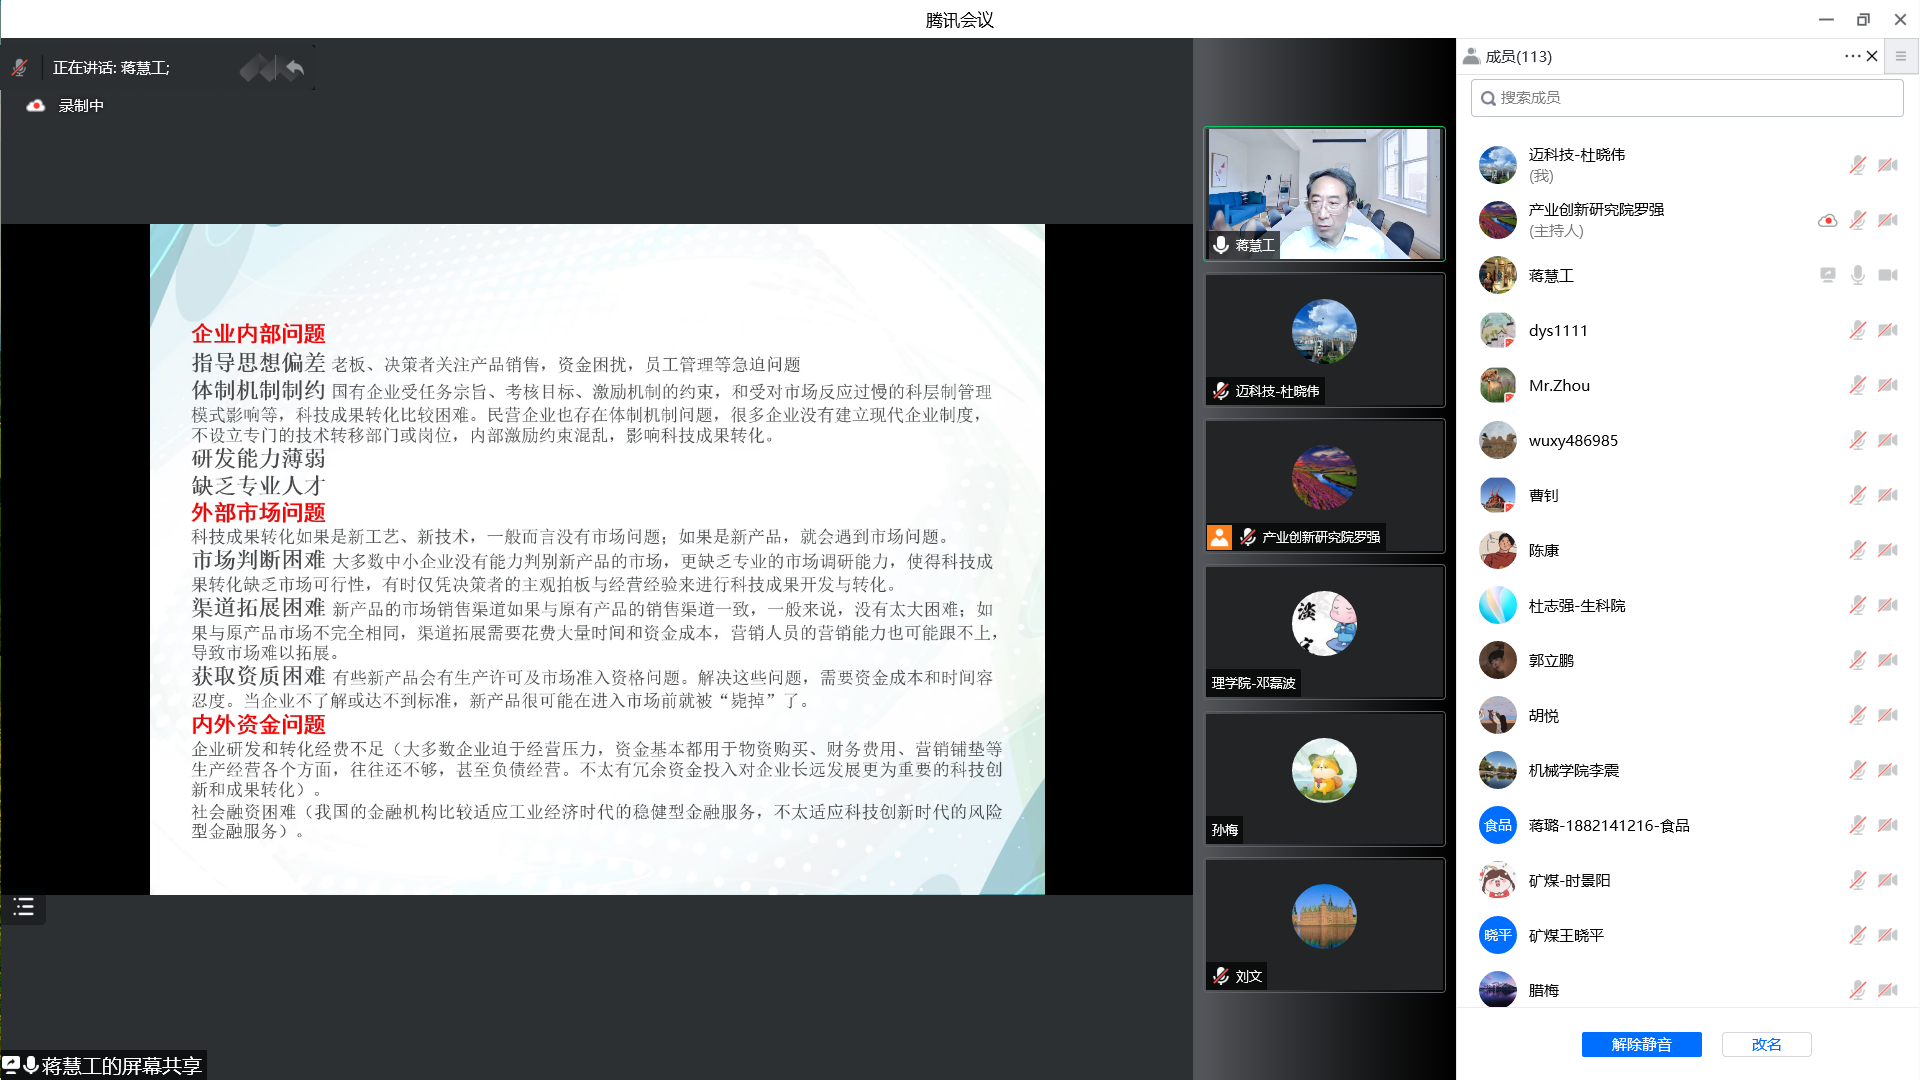
Task: Click the hamburger icon at panel corner
Action: [x=1900, y=56]
